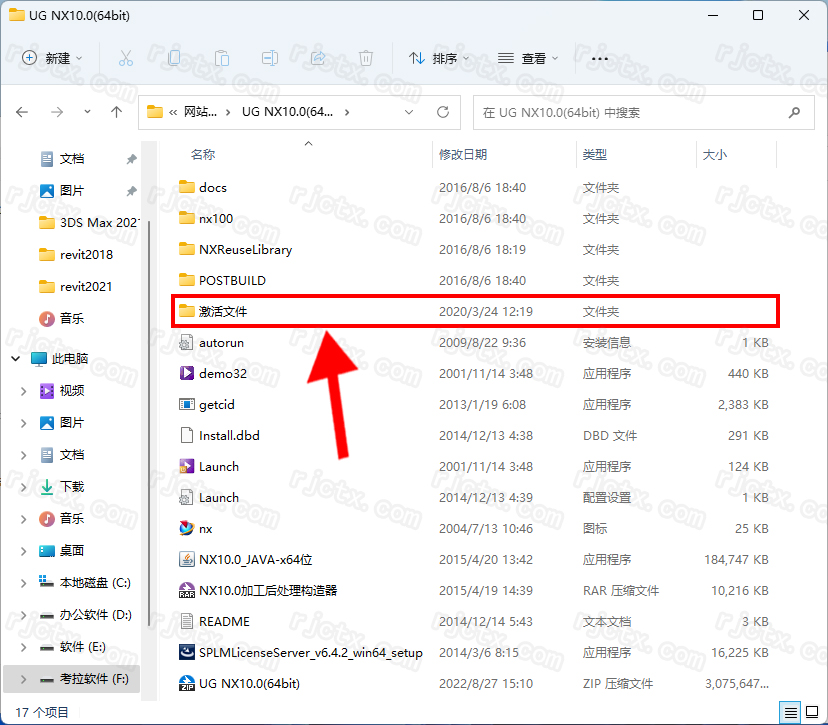Viewport: 828px width, 725px height.
Task: Expand the 本地磁盘 (C:) tree node
Action: [24, 582]
